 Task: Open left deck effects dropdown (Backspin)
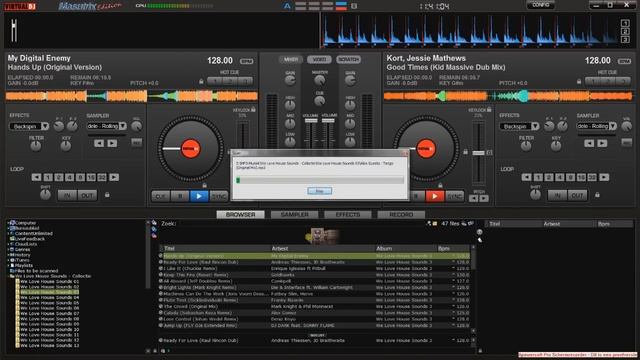44,126
